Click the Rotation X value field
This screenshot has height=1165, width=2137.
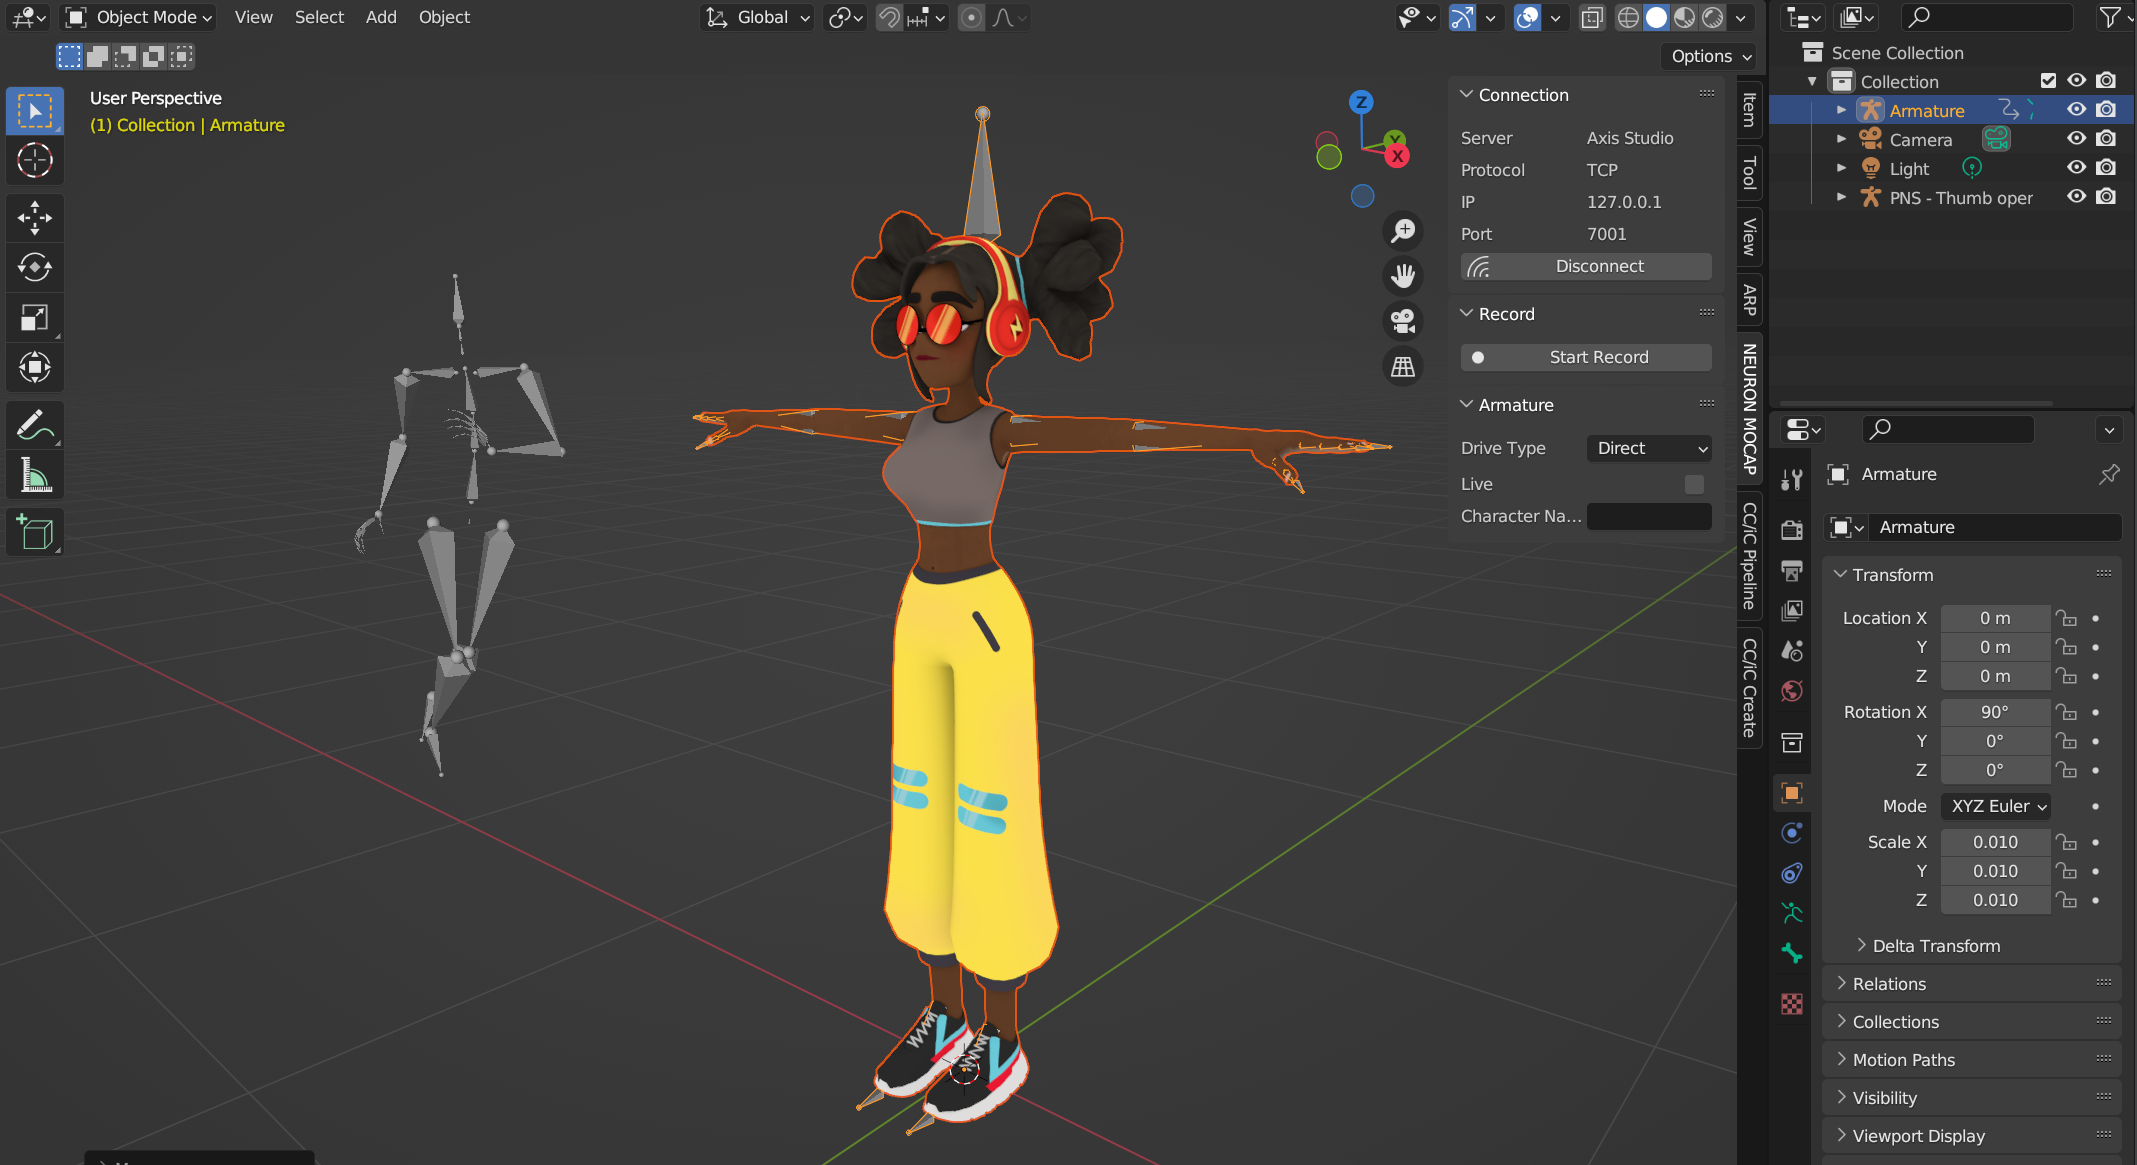pyautogui.click(x=1994, y=712)
